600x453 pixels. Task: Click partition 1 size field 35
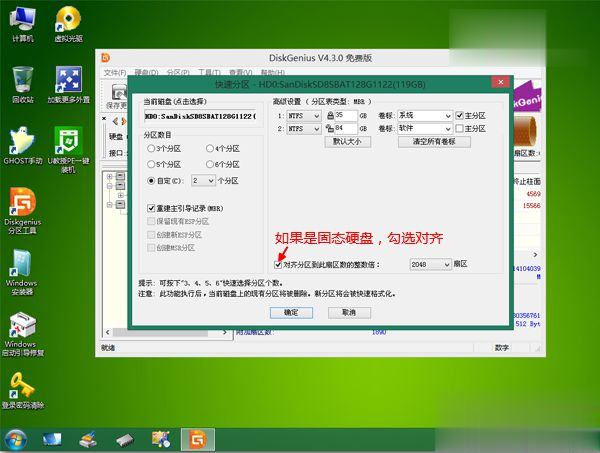point(346,116)
